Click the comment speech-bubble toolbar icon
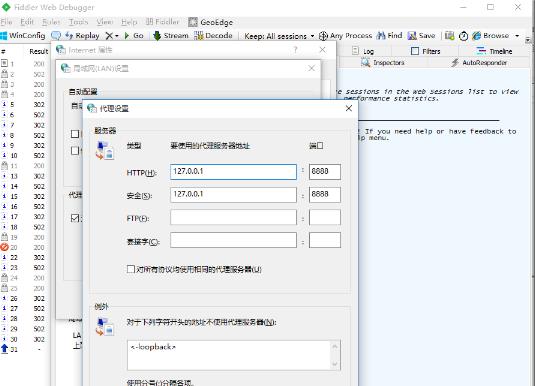 56,35
